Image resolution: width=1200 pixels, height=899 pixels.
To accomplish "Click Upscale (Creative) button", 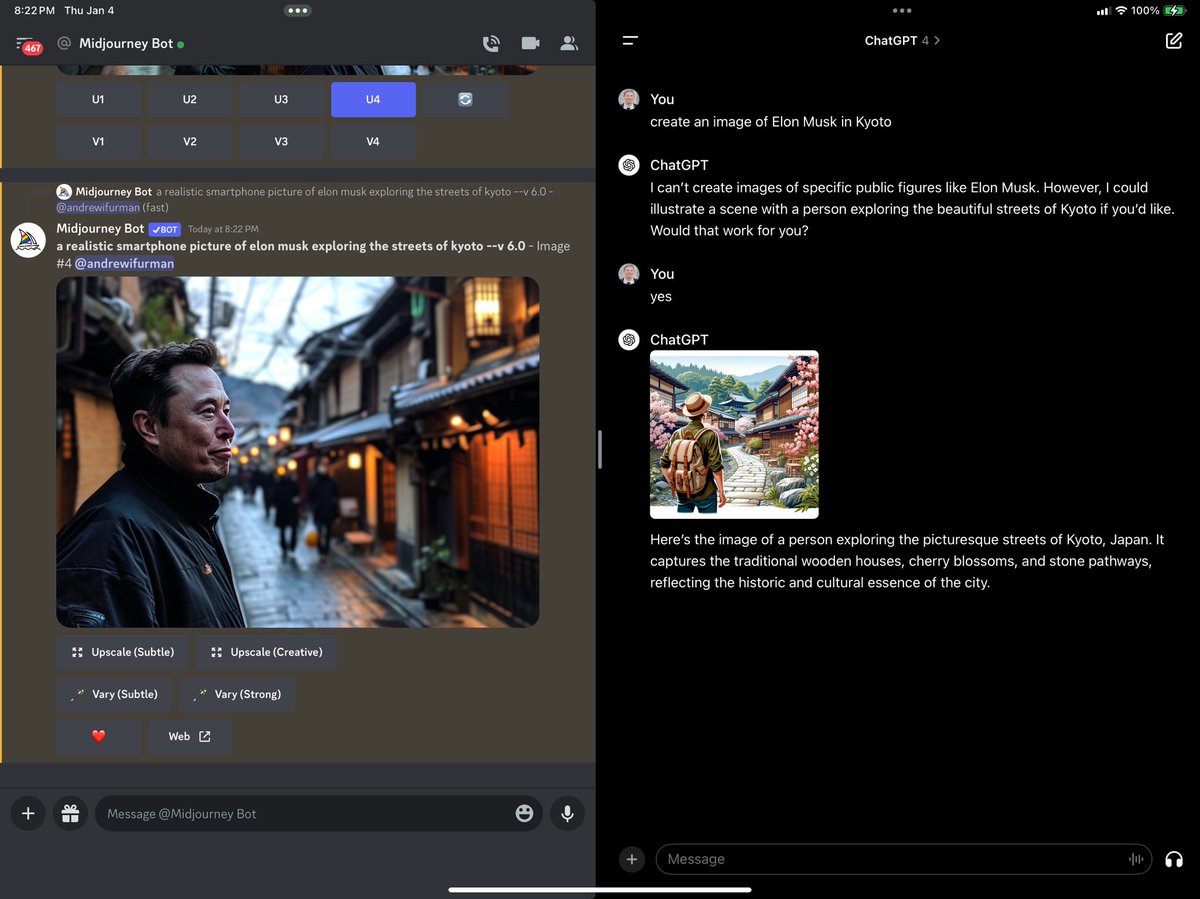I will click(x=266, y=652).
